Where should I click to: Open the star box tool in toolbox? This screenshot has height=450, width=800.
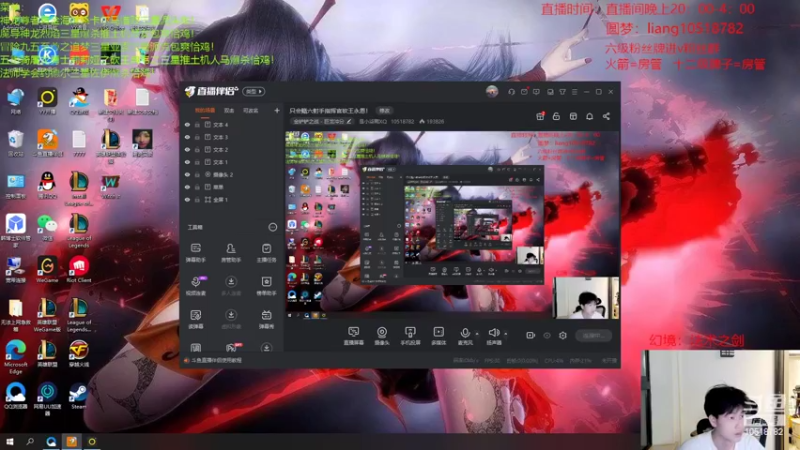click(x=266, y=286)
